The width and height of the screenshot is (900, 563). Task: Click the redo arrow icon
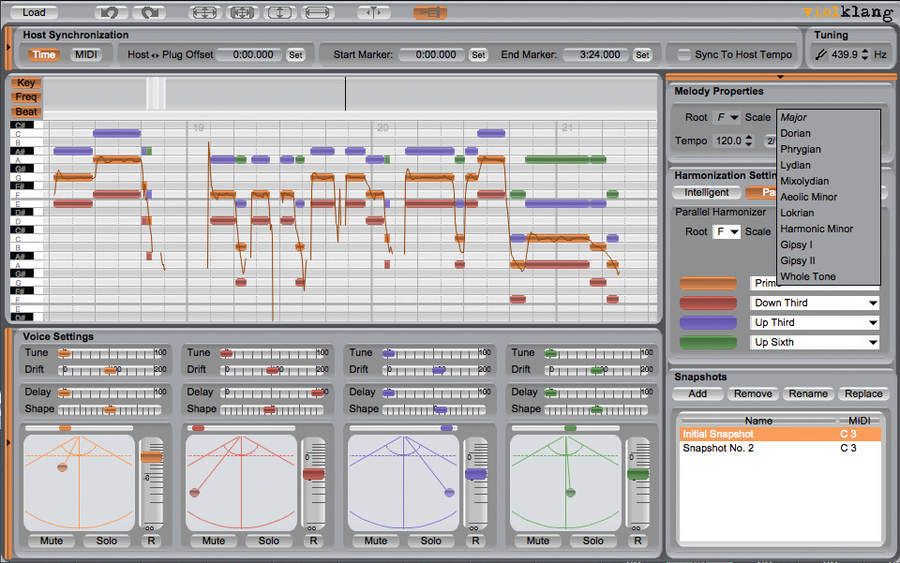pyautogui.click(x=150, y=12)
